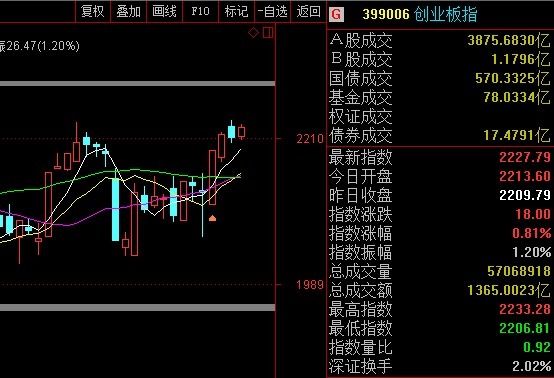The height and width of the screenshot is (378, 554).
Task: Click the 标记 mark button
Action: coord(236,11)
